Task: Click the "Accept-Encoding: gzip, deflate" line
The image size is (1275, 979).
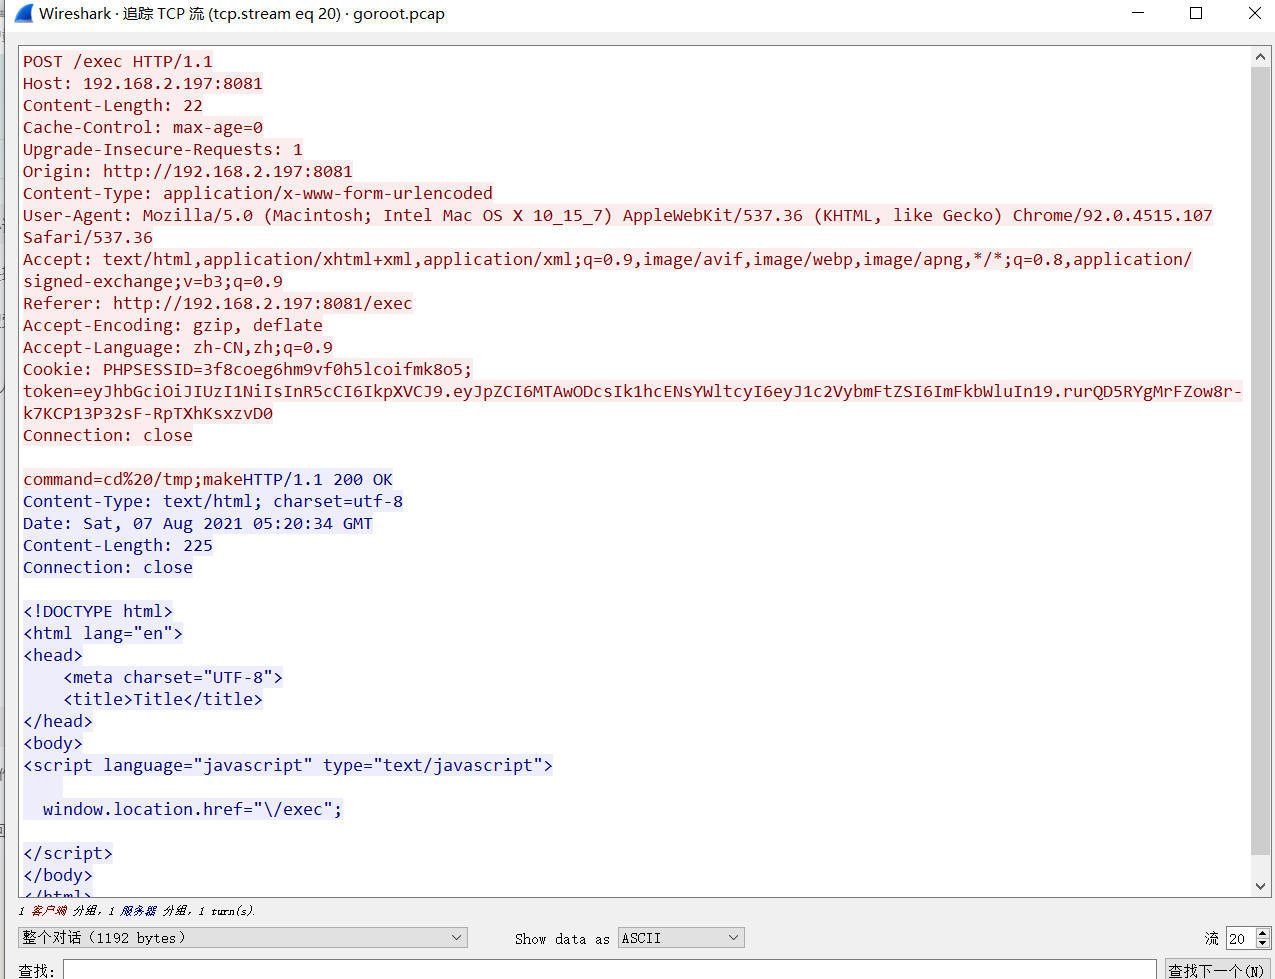Action: coord(173,325)
